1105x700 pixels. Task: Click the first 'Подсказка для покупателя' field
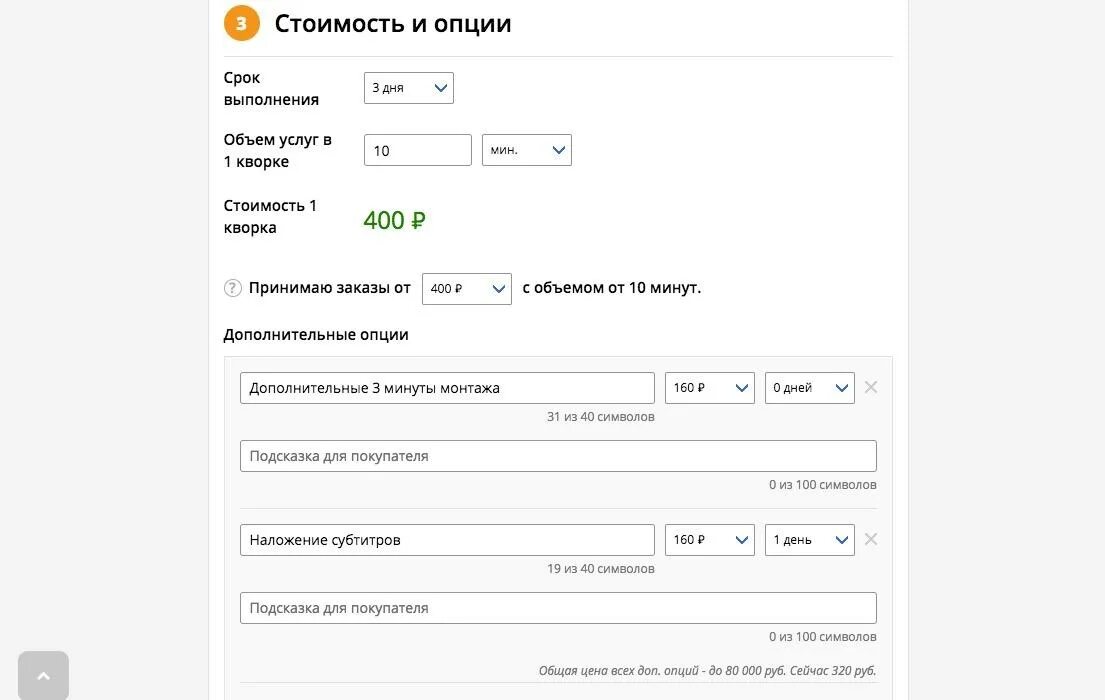(558, 456)
